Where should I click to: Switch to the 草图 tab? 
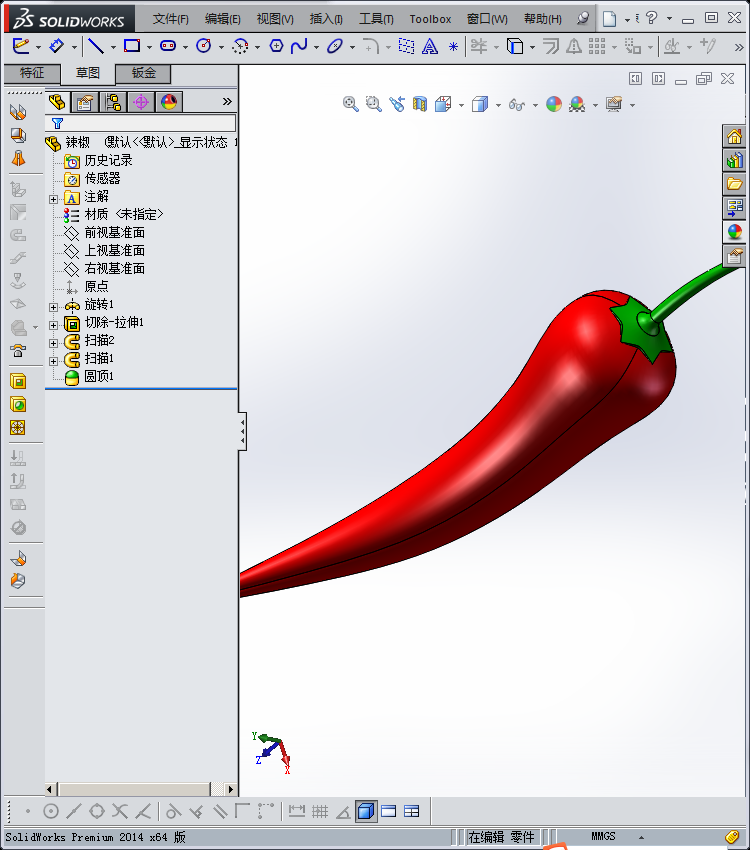point(87,73)
